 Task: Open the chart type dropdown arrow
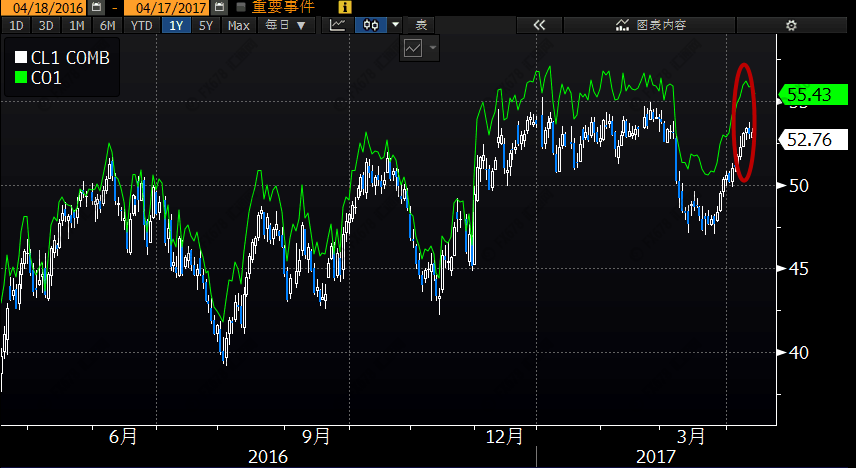coord(396,25)
